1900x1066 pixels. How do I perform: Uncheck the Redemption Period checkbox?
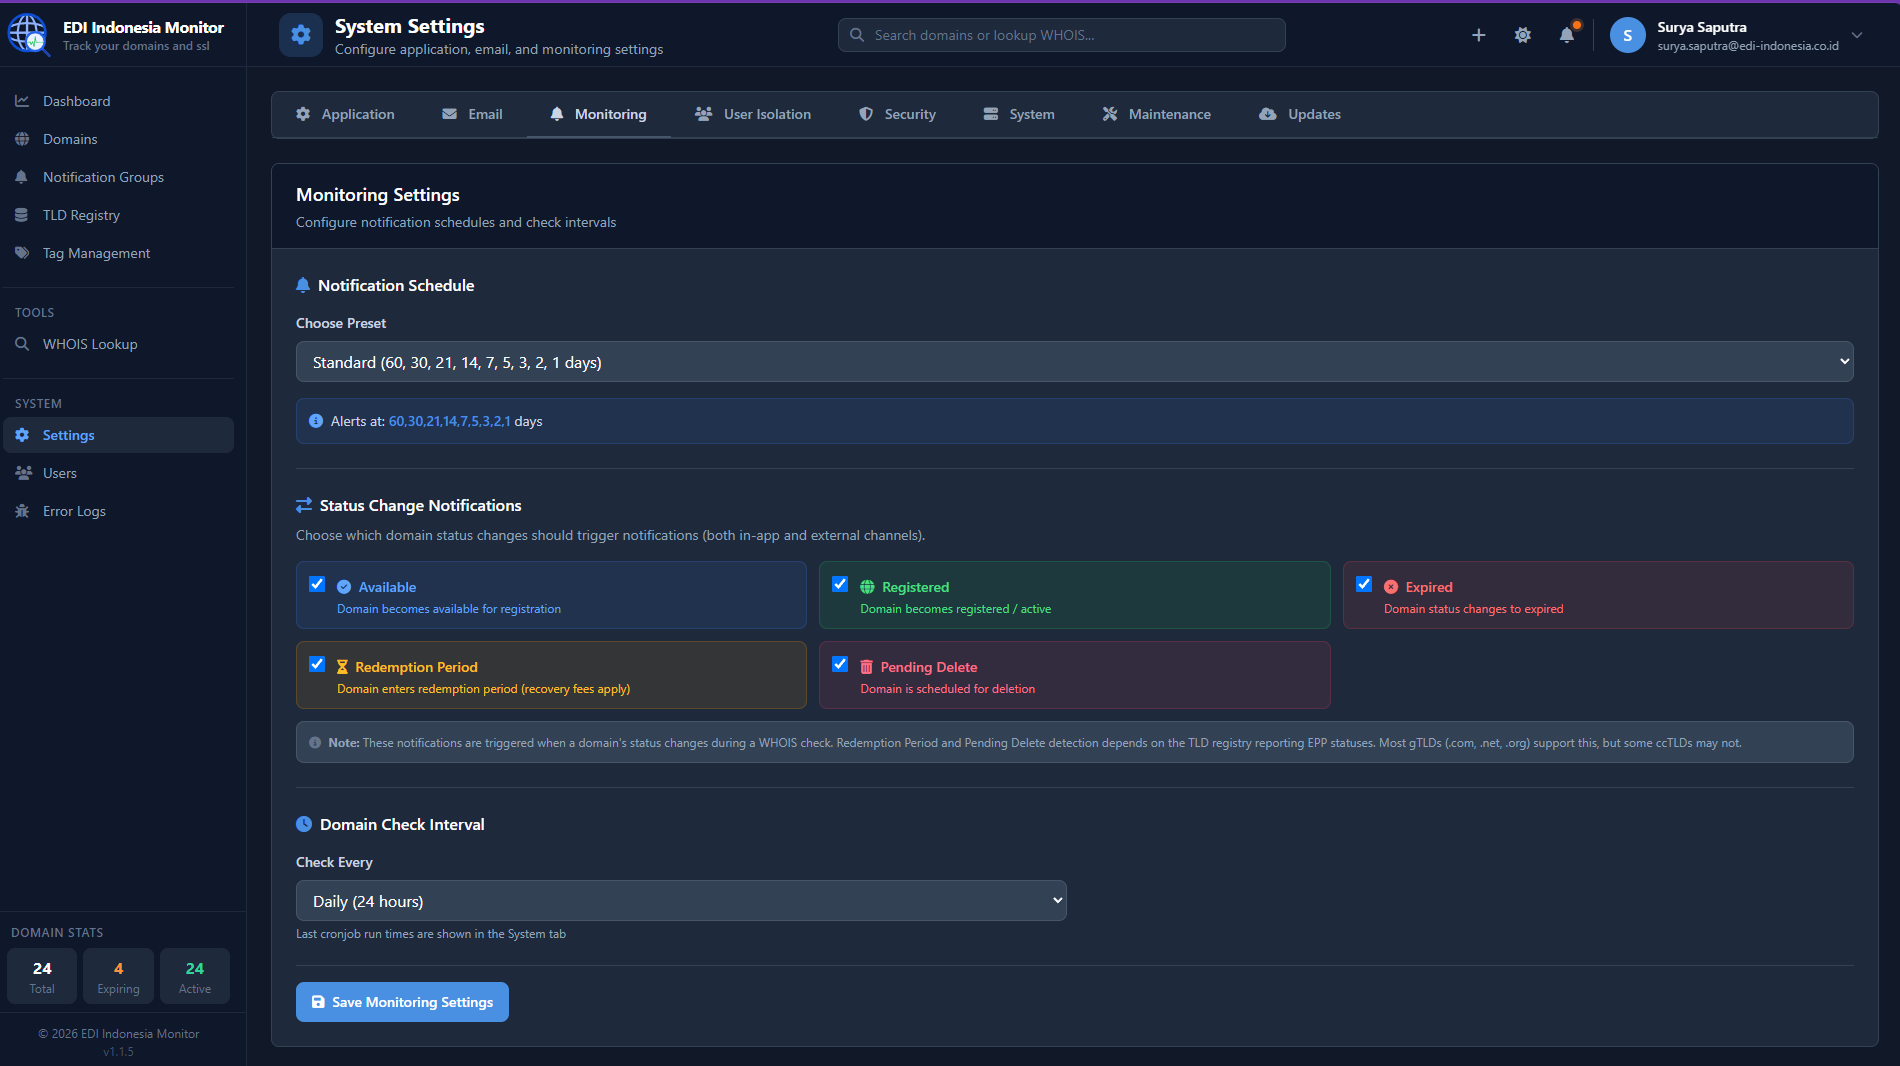tap(317, 664)
